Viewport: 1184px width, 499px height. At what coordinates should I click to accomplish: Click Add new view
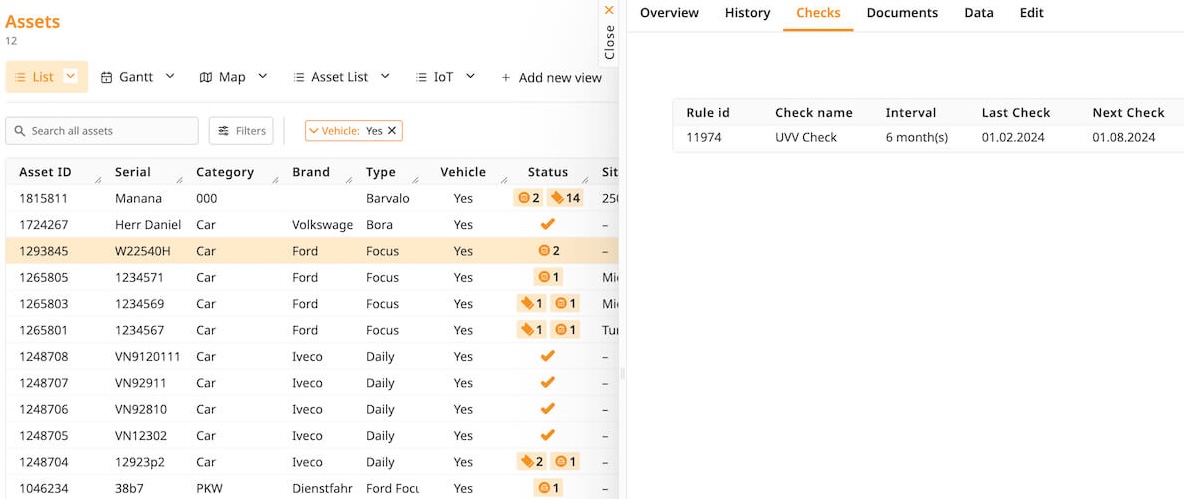pos(551,77)
